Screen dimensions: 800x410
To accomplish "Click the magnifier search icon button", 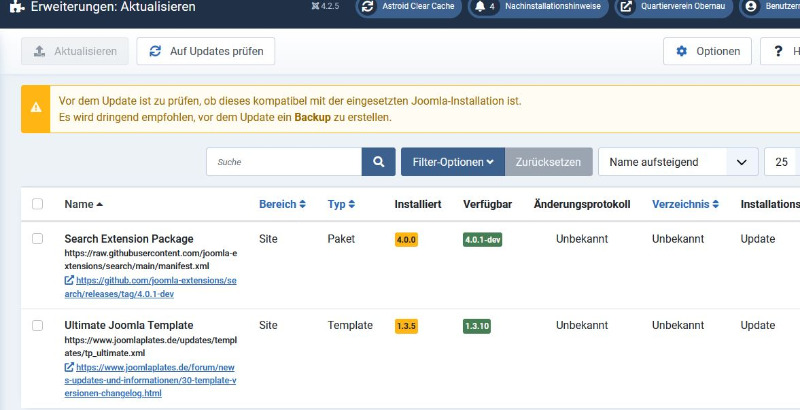I will [378, 161].
